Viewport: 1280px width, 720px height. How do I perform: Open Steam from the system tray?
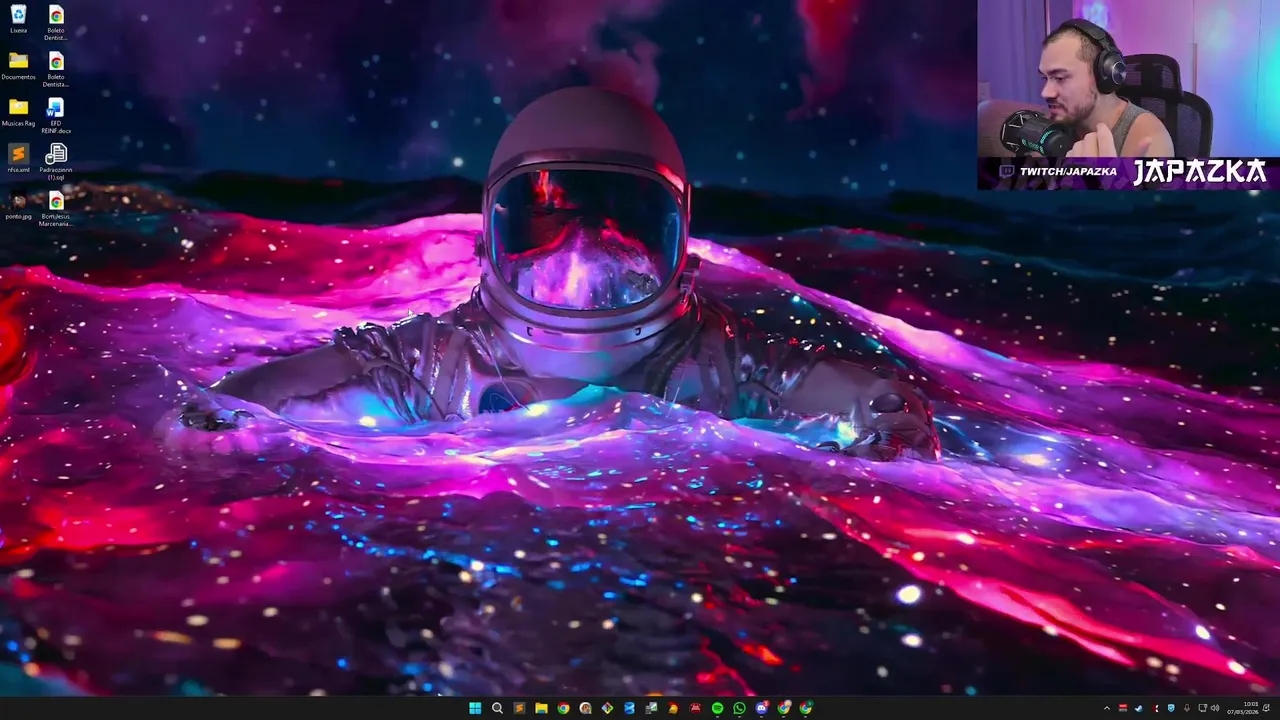click(x=1139, y=708)
